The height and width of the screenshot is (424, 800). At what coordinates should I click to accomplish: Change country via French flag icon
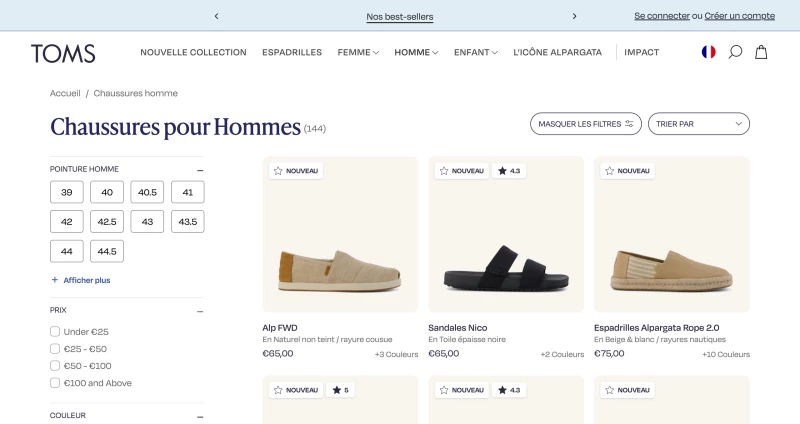coord(709,52)
